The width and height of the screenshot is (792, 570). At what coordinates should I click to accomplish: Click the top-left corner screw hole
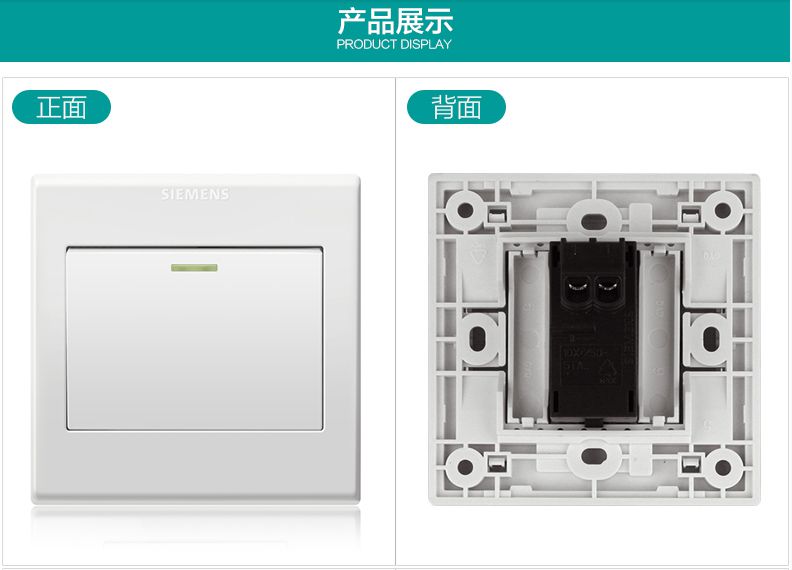(465, 210)
